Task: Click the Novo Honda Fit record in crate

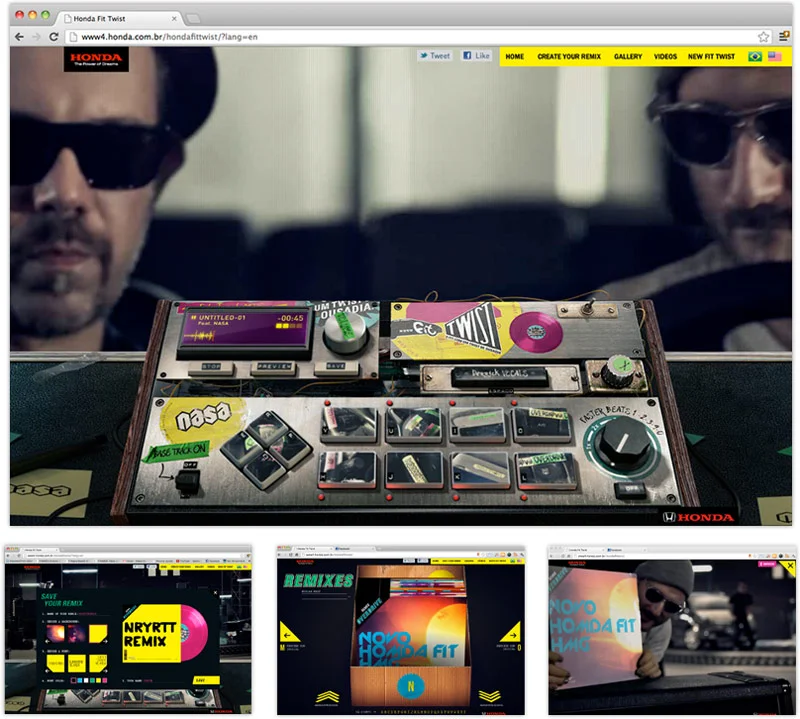Action: click(x=411, y=633)
